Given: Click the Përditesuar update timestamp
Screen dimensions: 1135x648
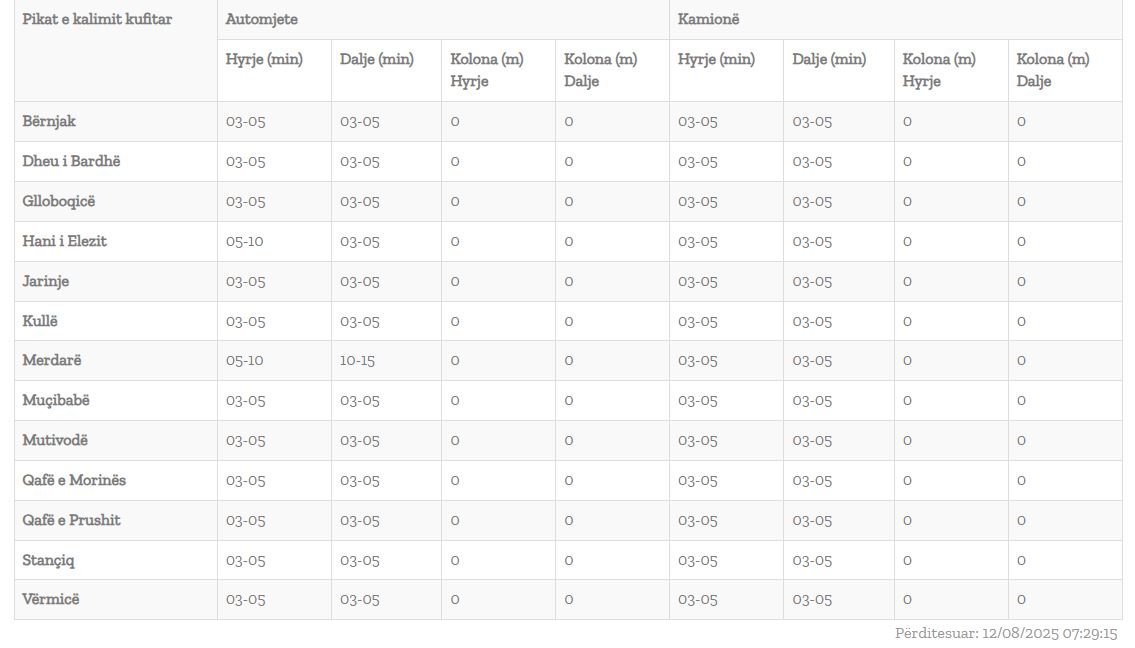Looking at the screenshot, I should (1005, 633).
